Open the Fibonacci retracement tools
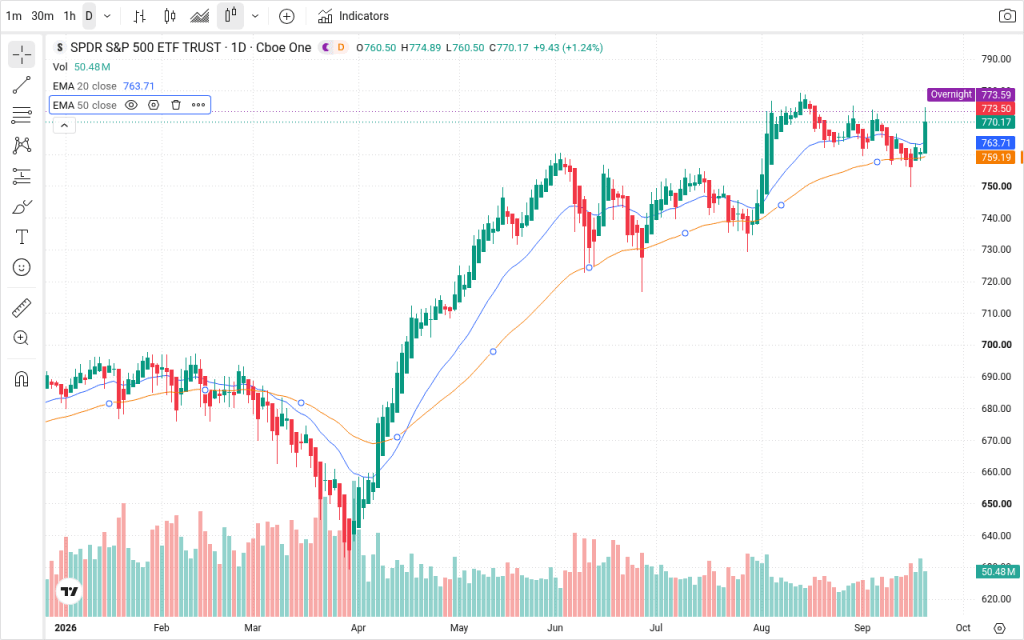The height and width of the screenshot is (640, 1024). [22, 115]
